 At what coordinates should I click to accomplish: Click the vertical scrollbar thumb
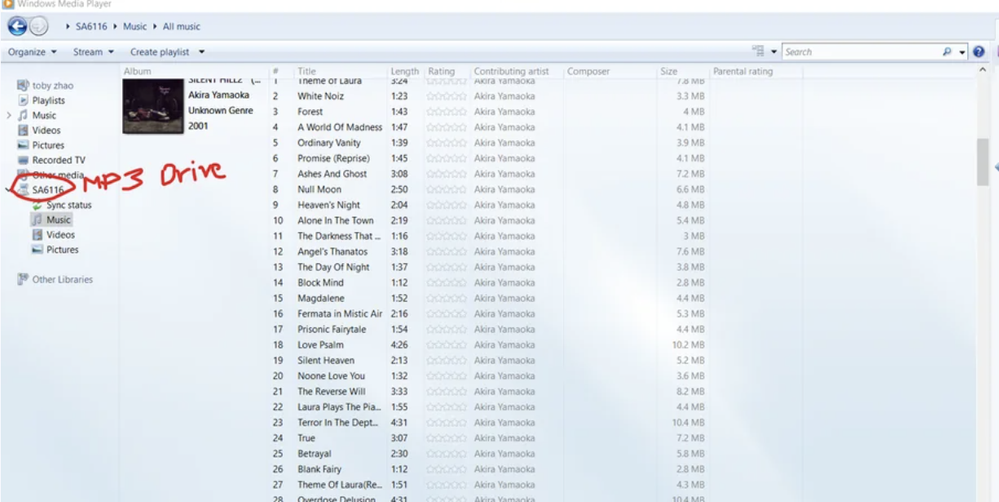[982, 162]
